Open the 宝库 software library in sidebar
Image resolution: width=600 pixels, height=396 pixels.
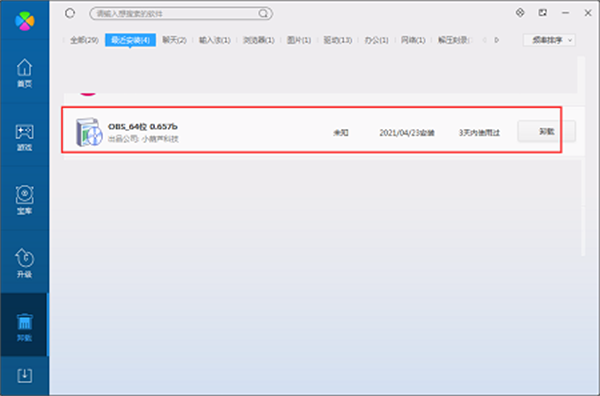24,200
